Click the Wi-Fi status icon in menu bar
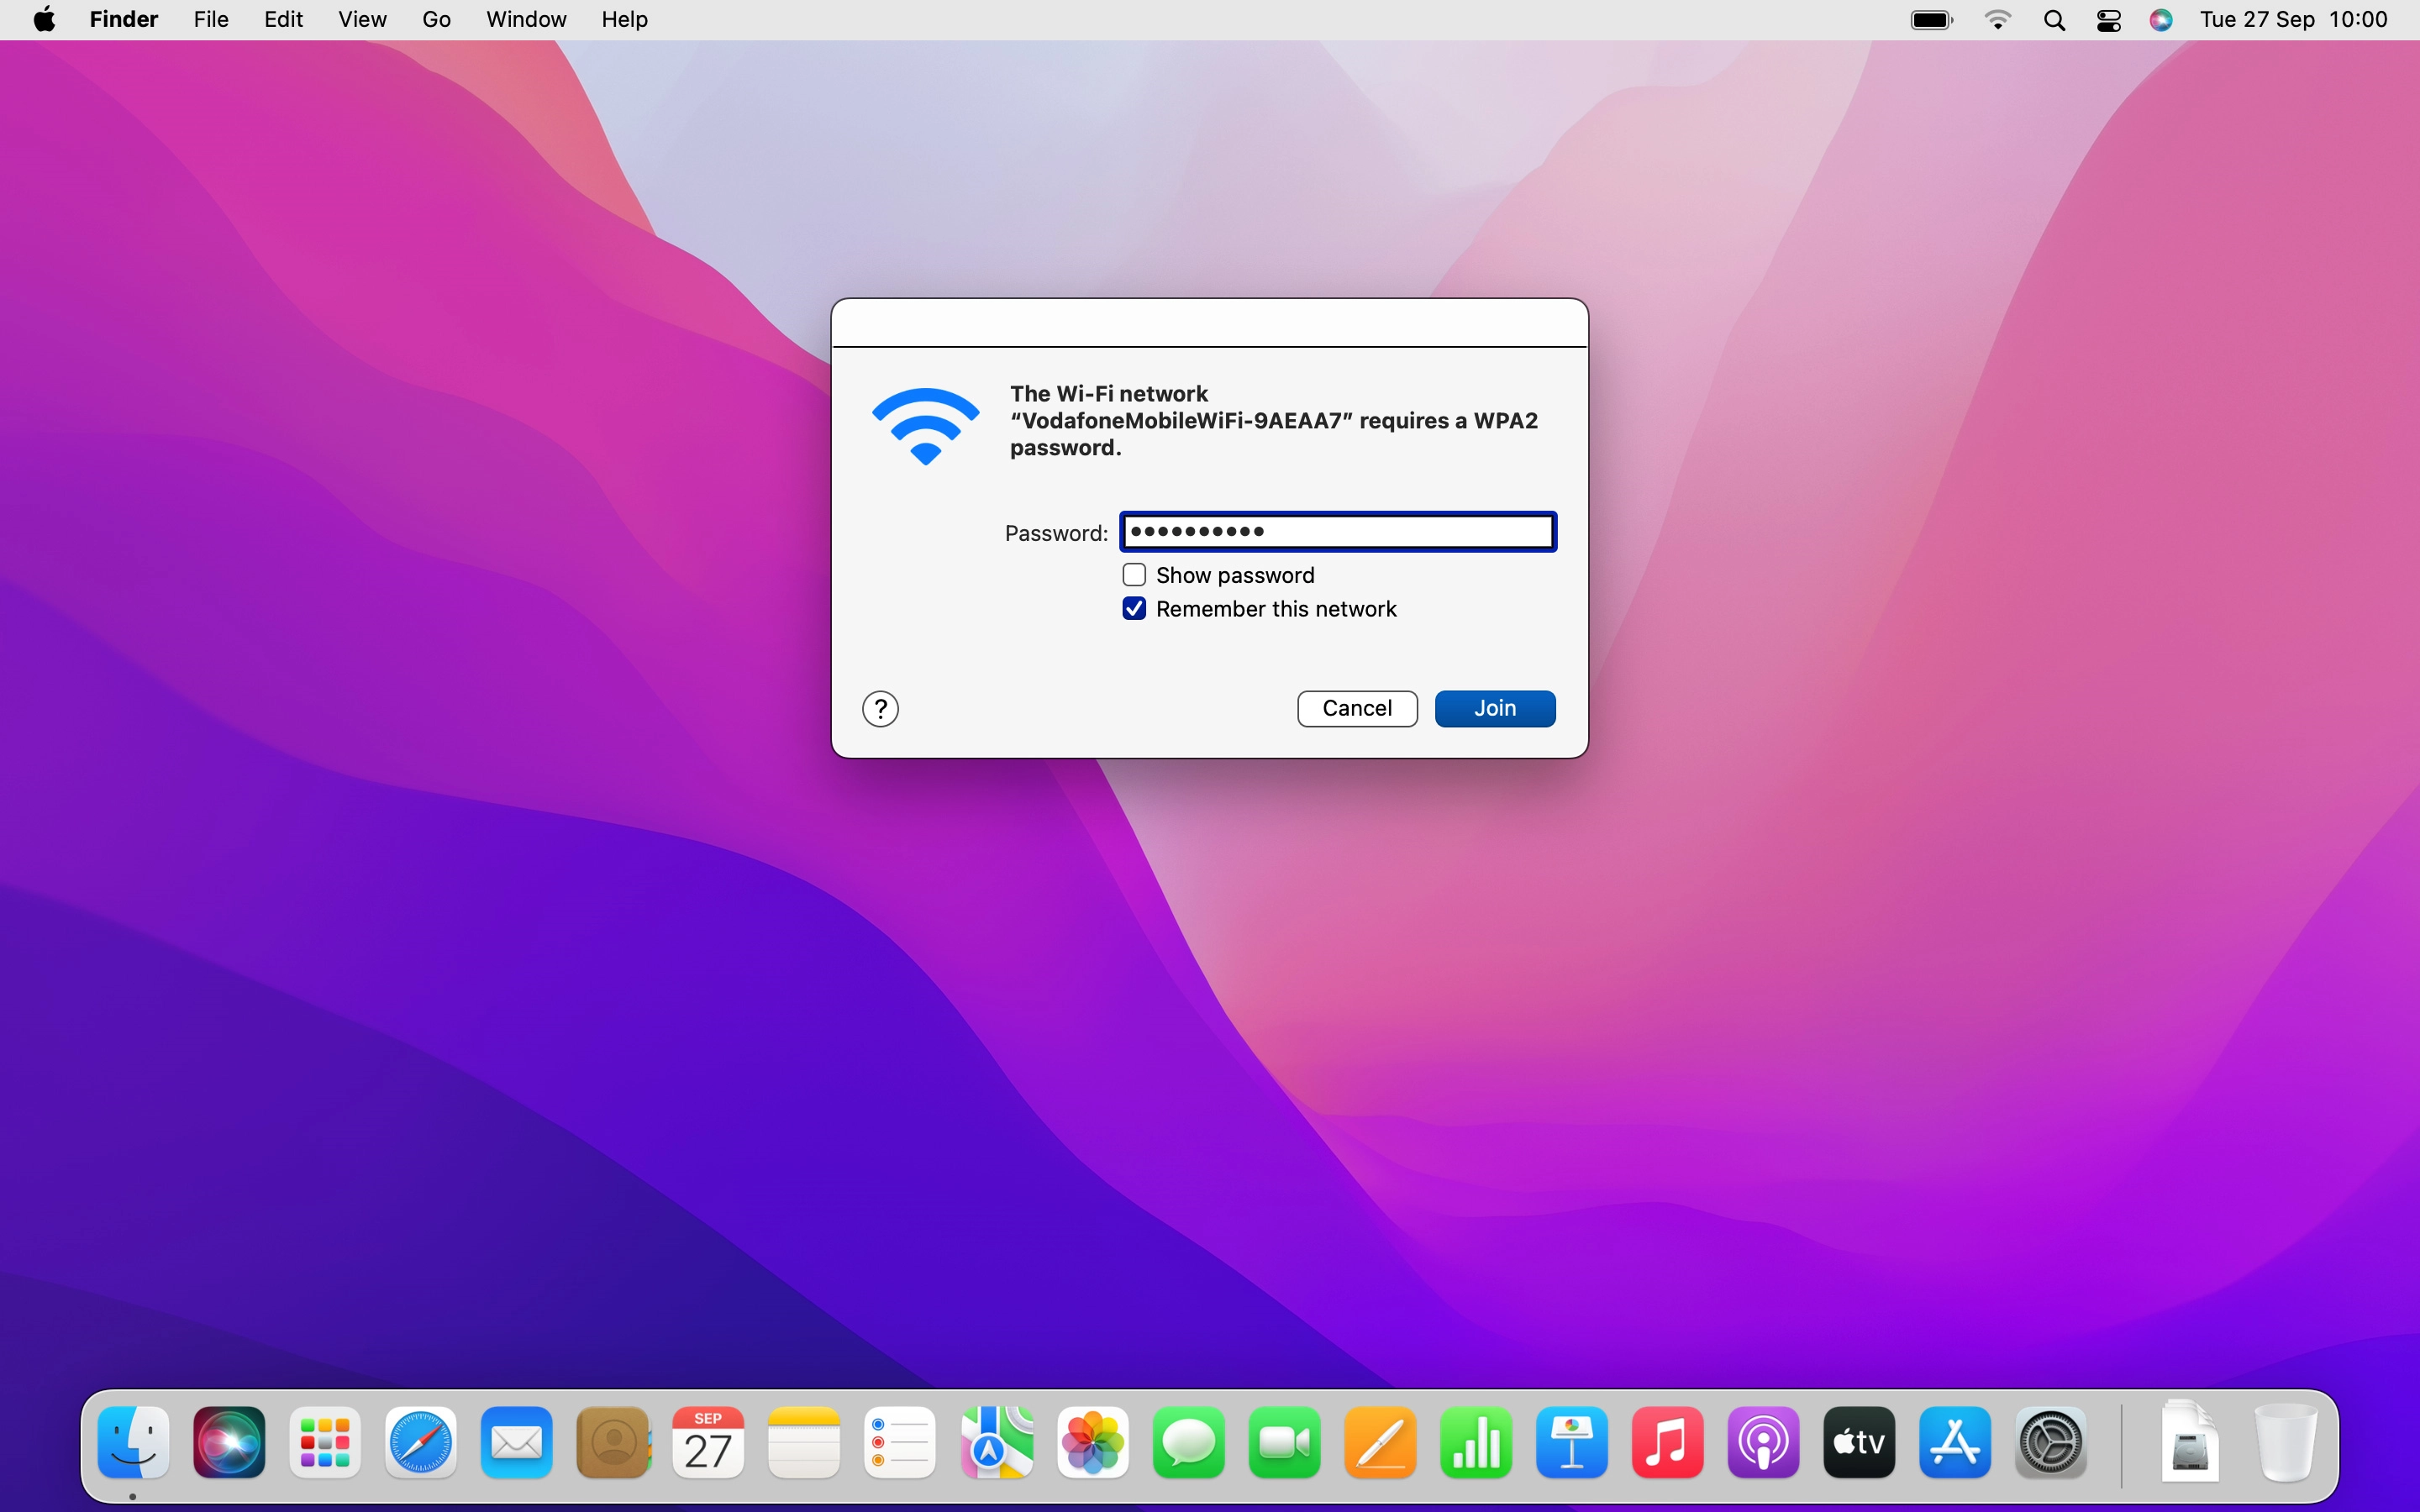Image resolution: width=2420 pixels, height=1512 pixels. click(x=1997, y=20)
